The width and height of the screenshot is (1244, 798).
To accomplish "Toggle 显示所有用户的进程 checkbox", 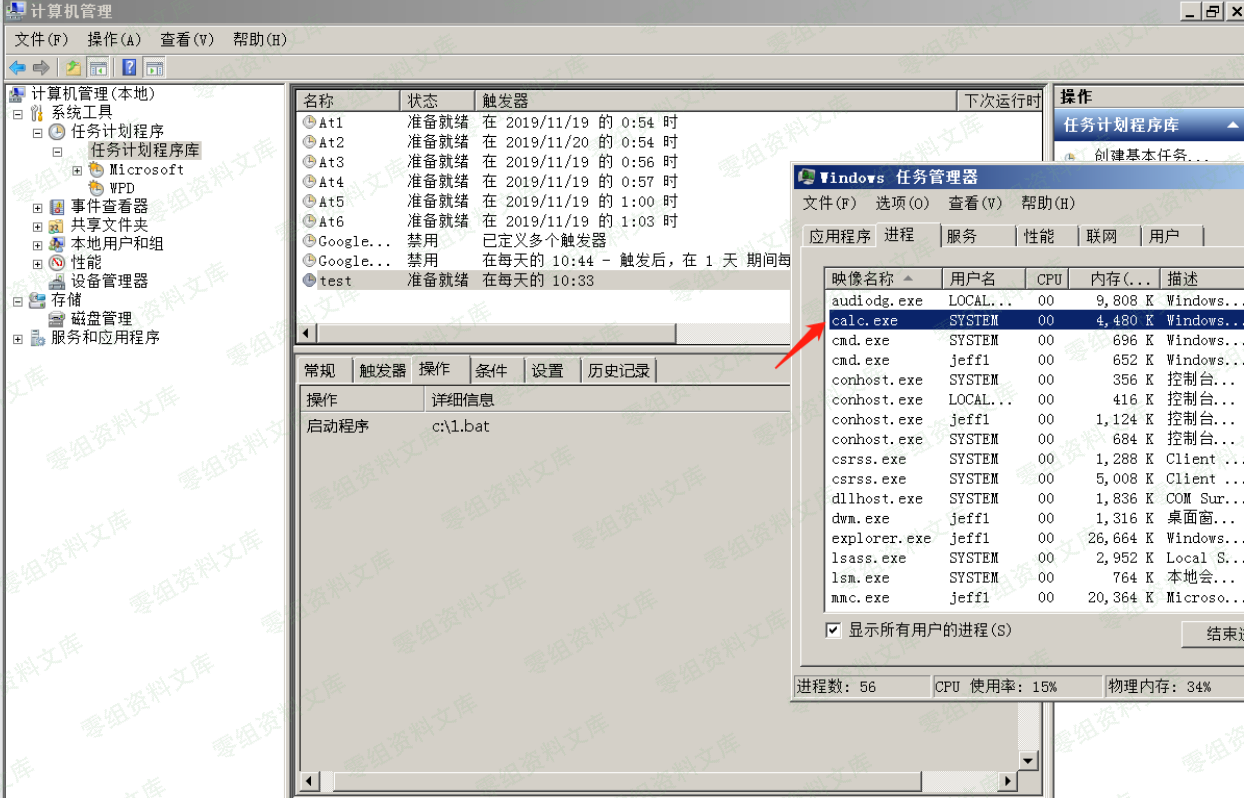I will [x=833, y=630].
